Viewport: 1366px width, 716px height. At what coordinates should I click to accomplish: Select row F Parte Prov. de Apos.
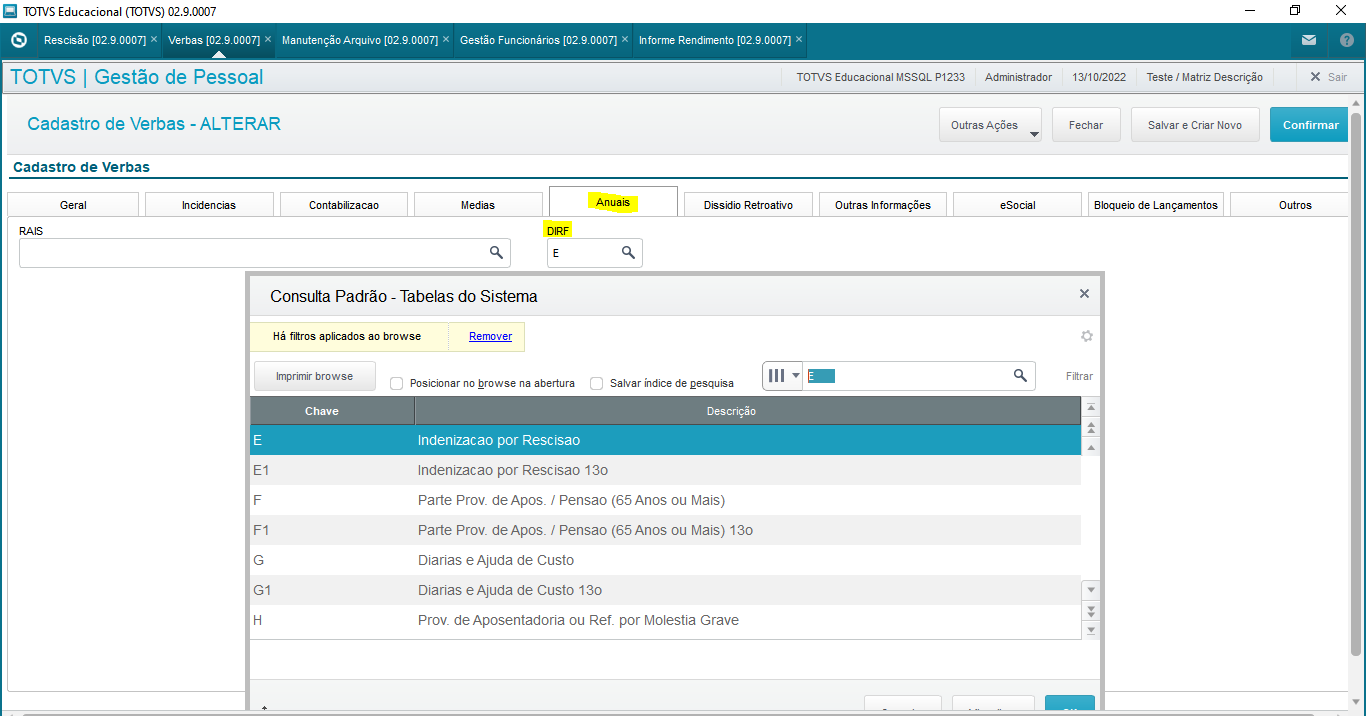point(665,500)
